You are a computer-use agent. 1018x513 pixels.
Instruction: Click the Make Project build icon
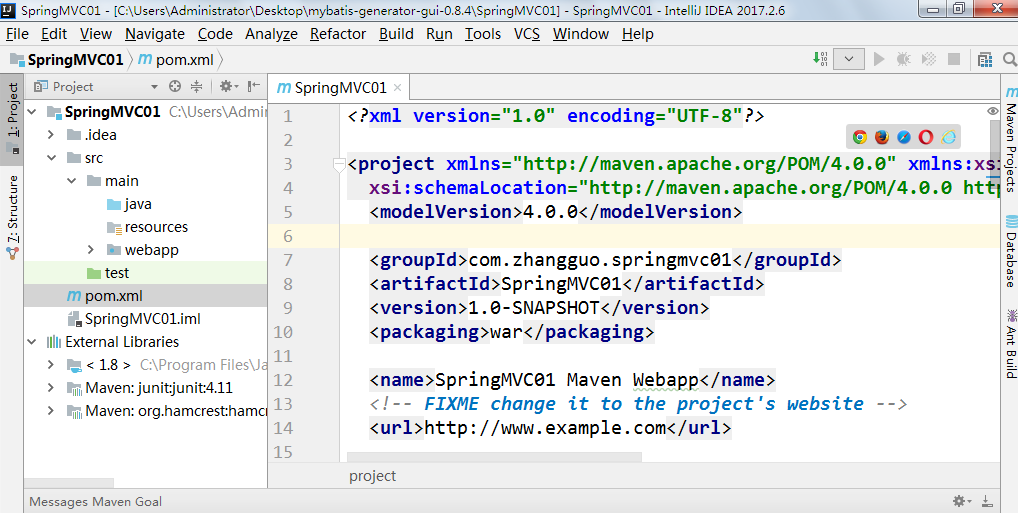[x=820, y=59]
